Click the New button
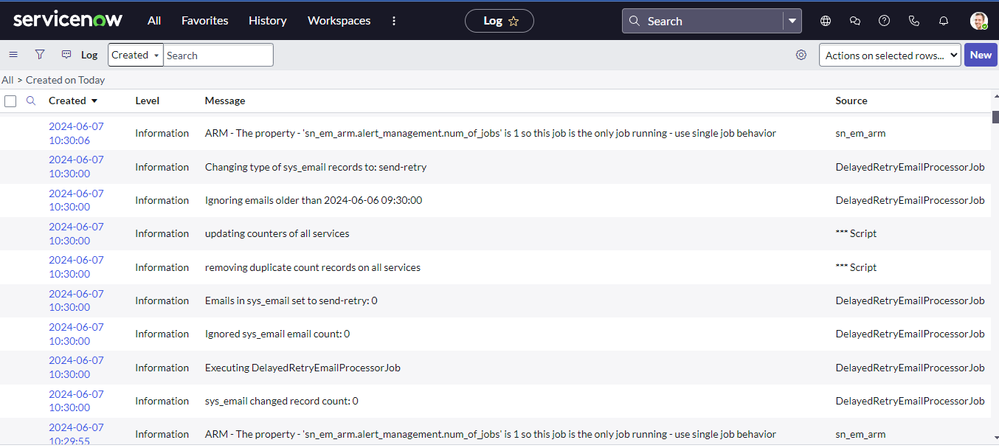Viewport: 999px width, 446px height. [981, 55]
